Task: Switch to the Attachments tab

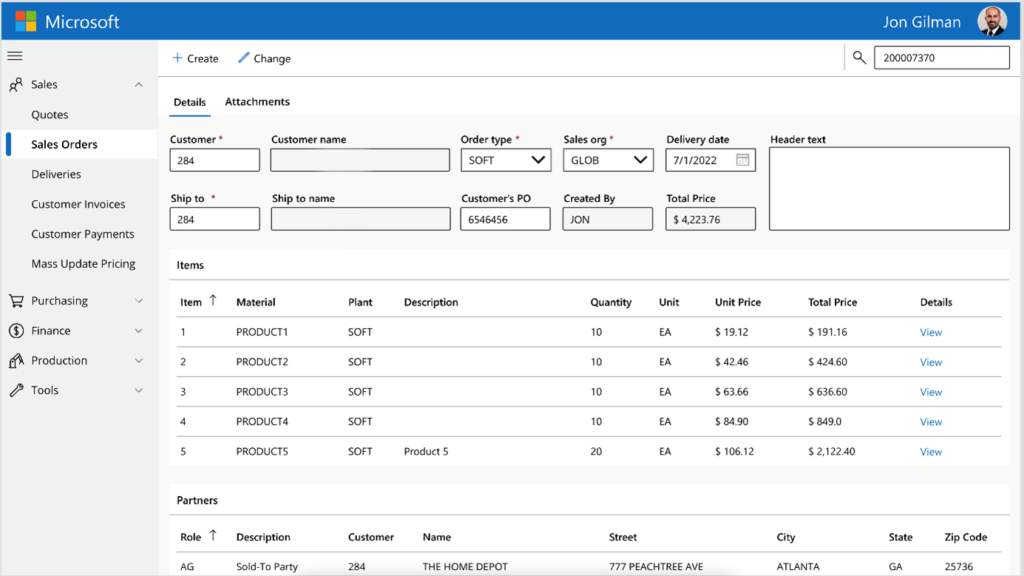Action: coord(257,101)
